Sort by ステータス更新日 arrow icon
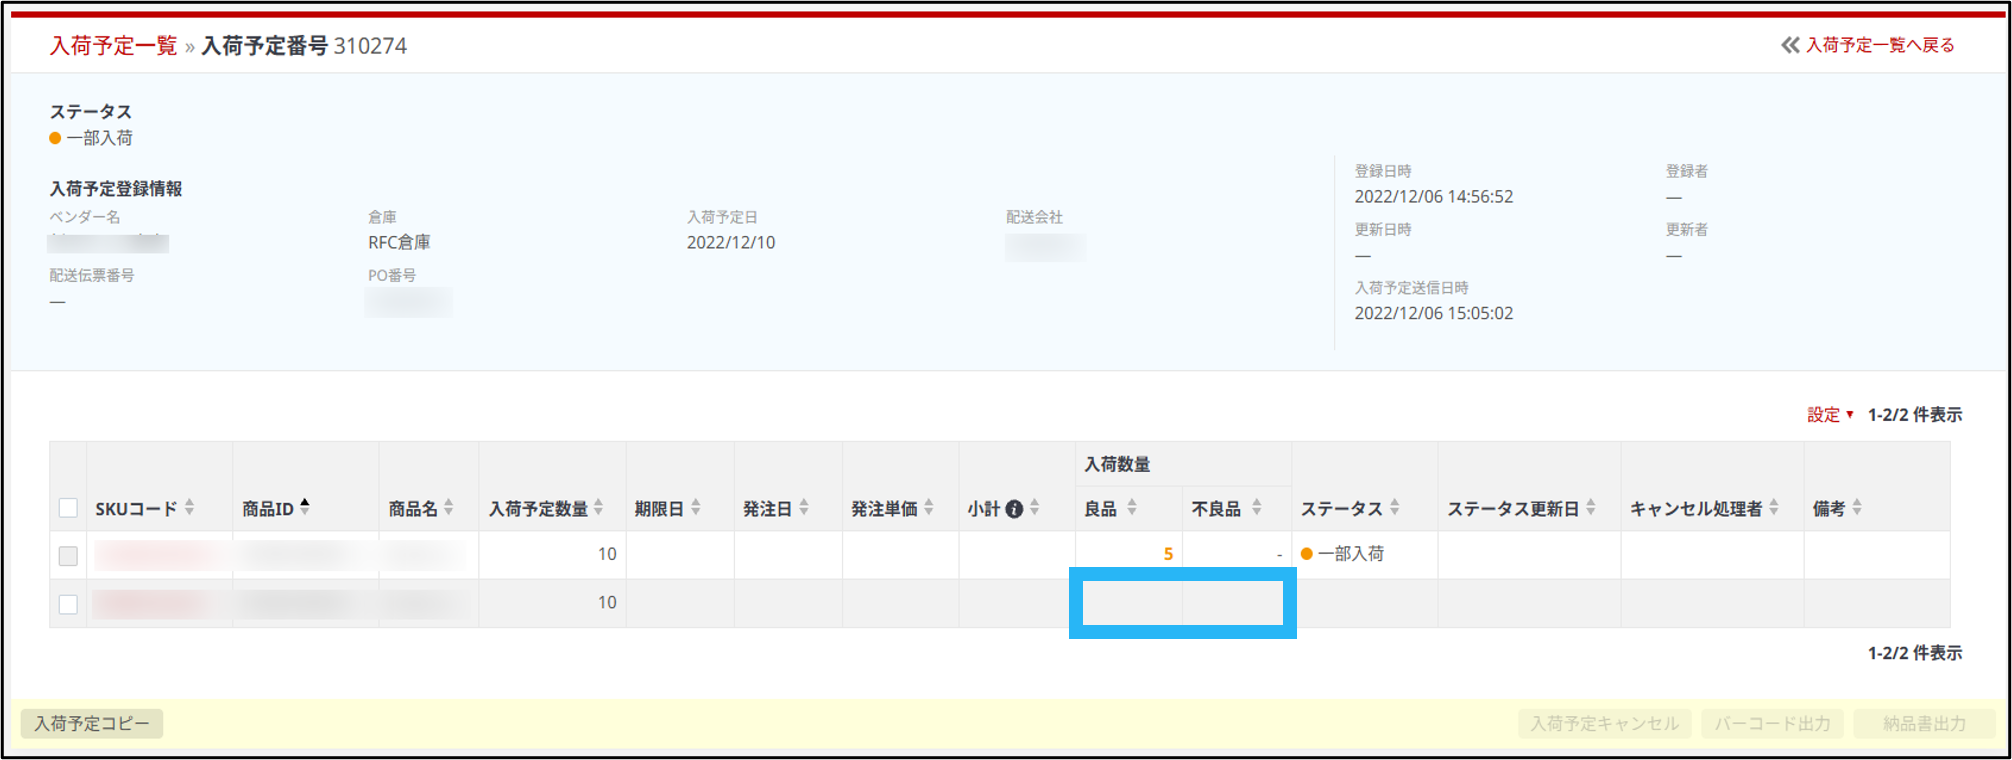 1591,508
